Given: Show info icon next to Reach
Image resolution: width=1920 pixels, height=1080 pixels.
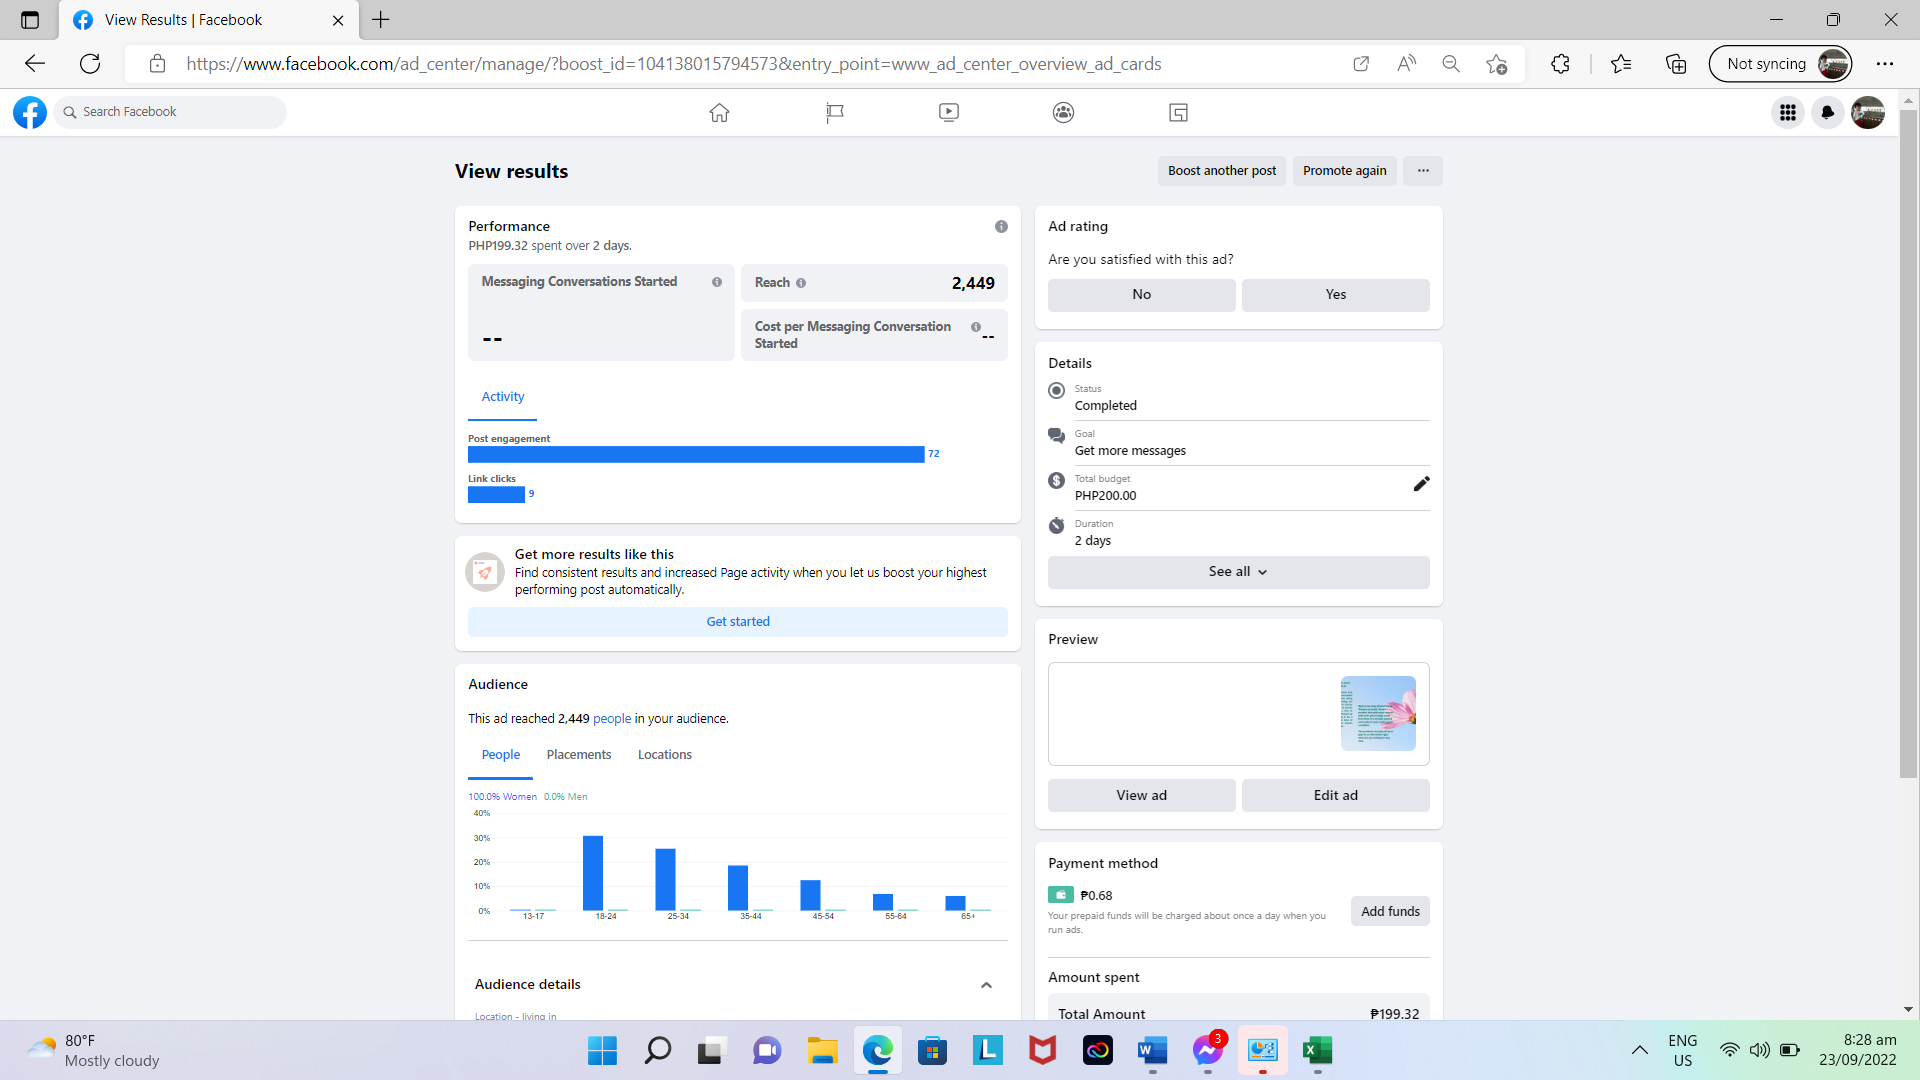Looking at the screenshot, I should click(x=801, y=283).
